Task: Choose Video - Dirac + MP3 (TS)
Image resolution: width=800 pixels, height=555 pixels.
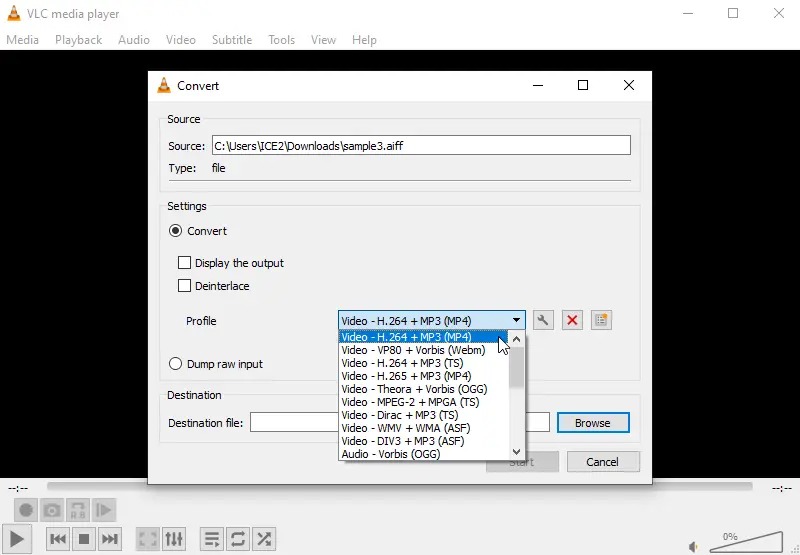Action: (x=423, y=415)
